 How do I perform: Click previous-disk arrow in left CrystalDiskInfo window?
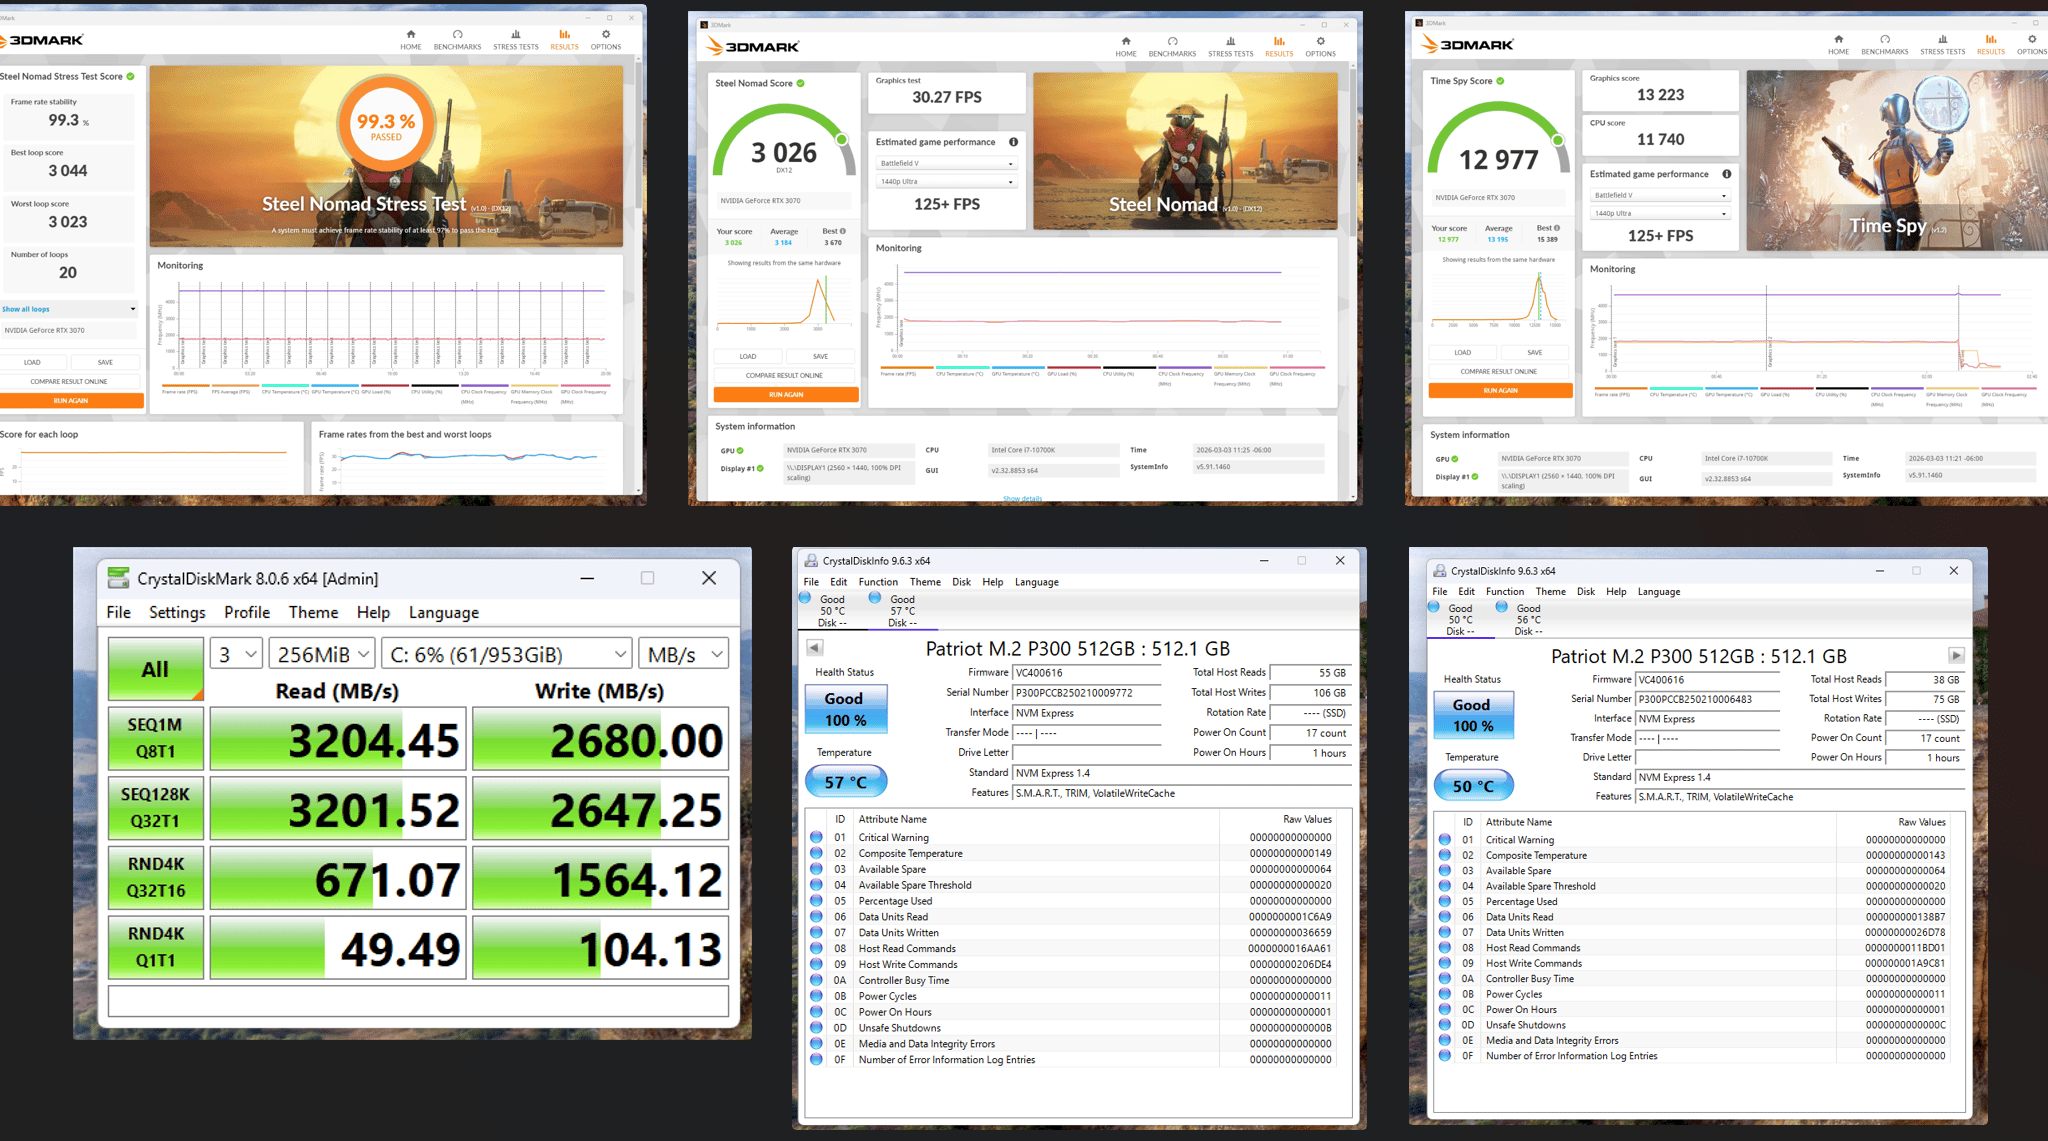(815, 648)
